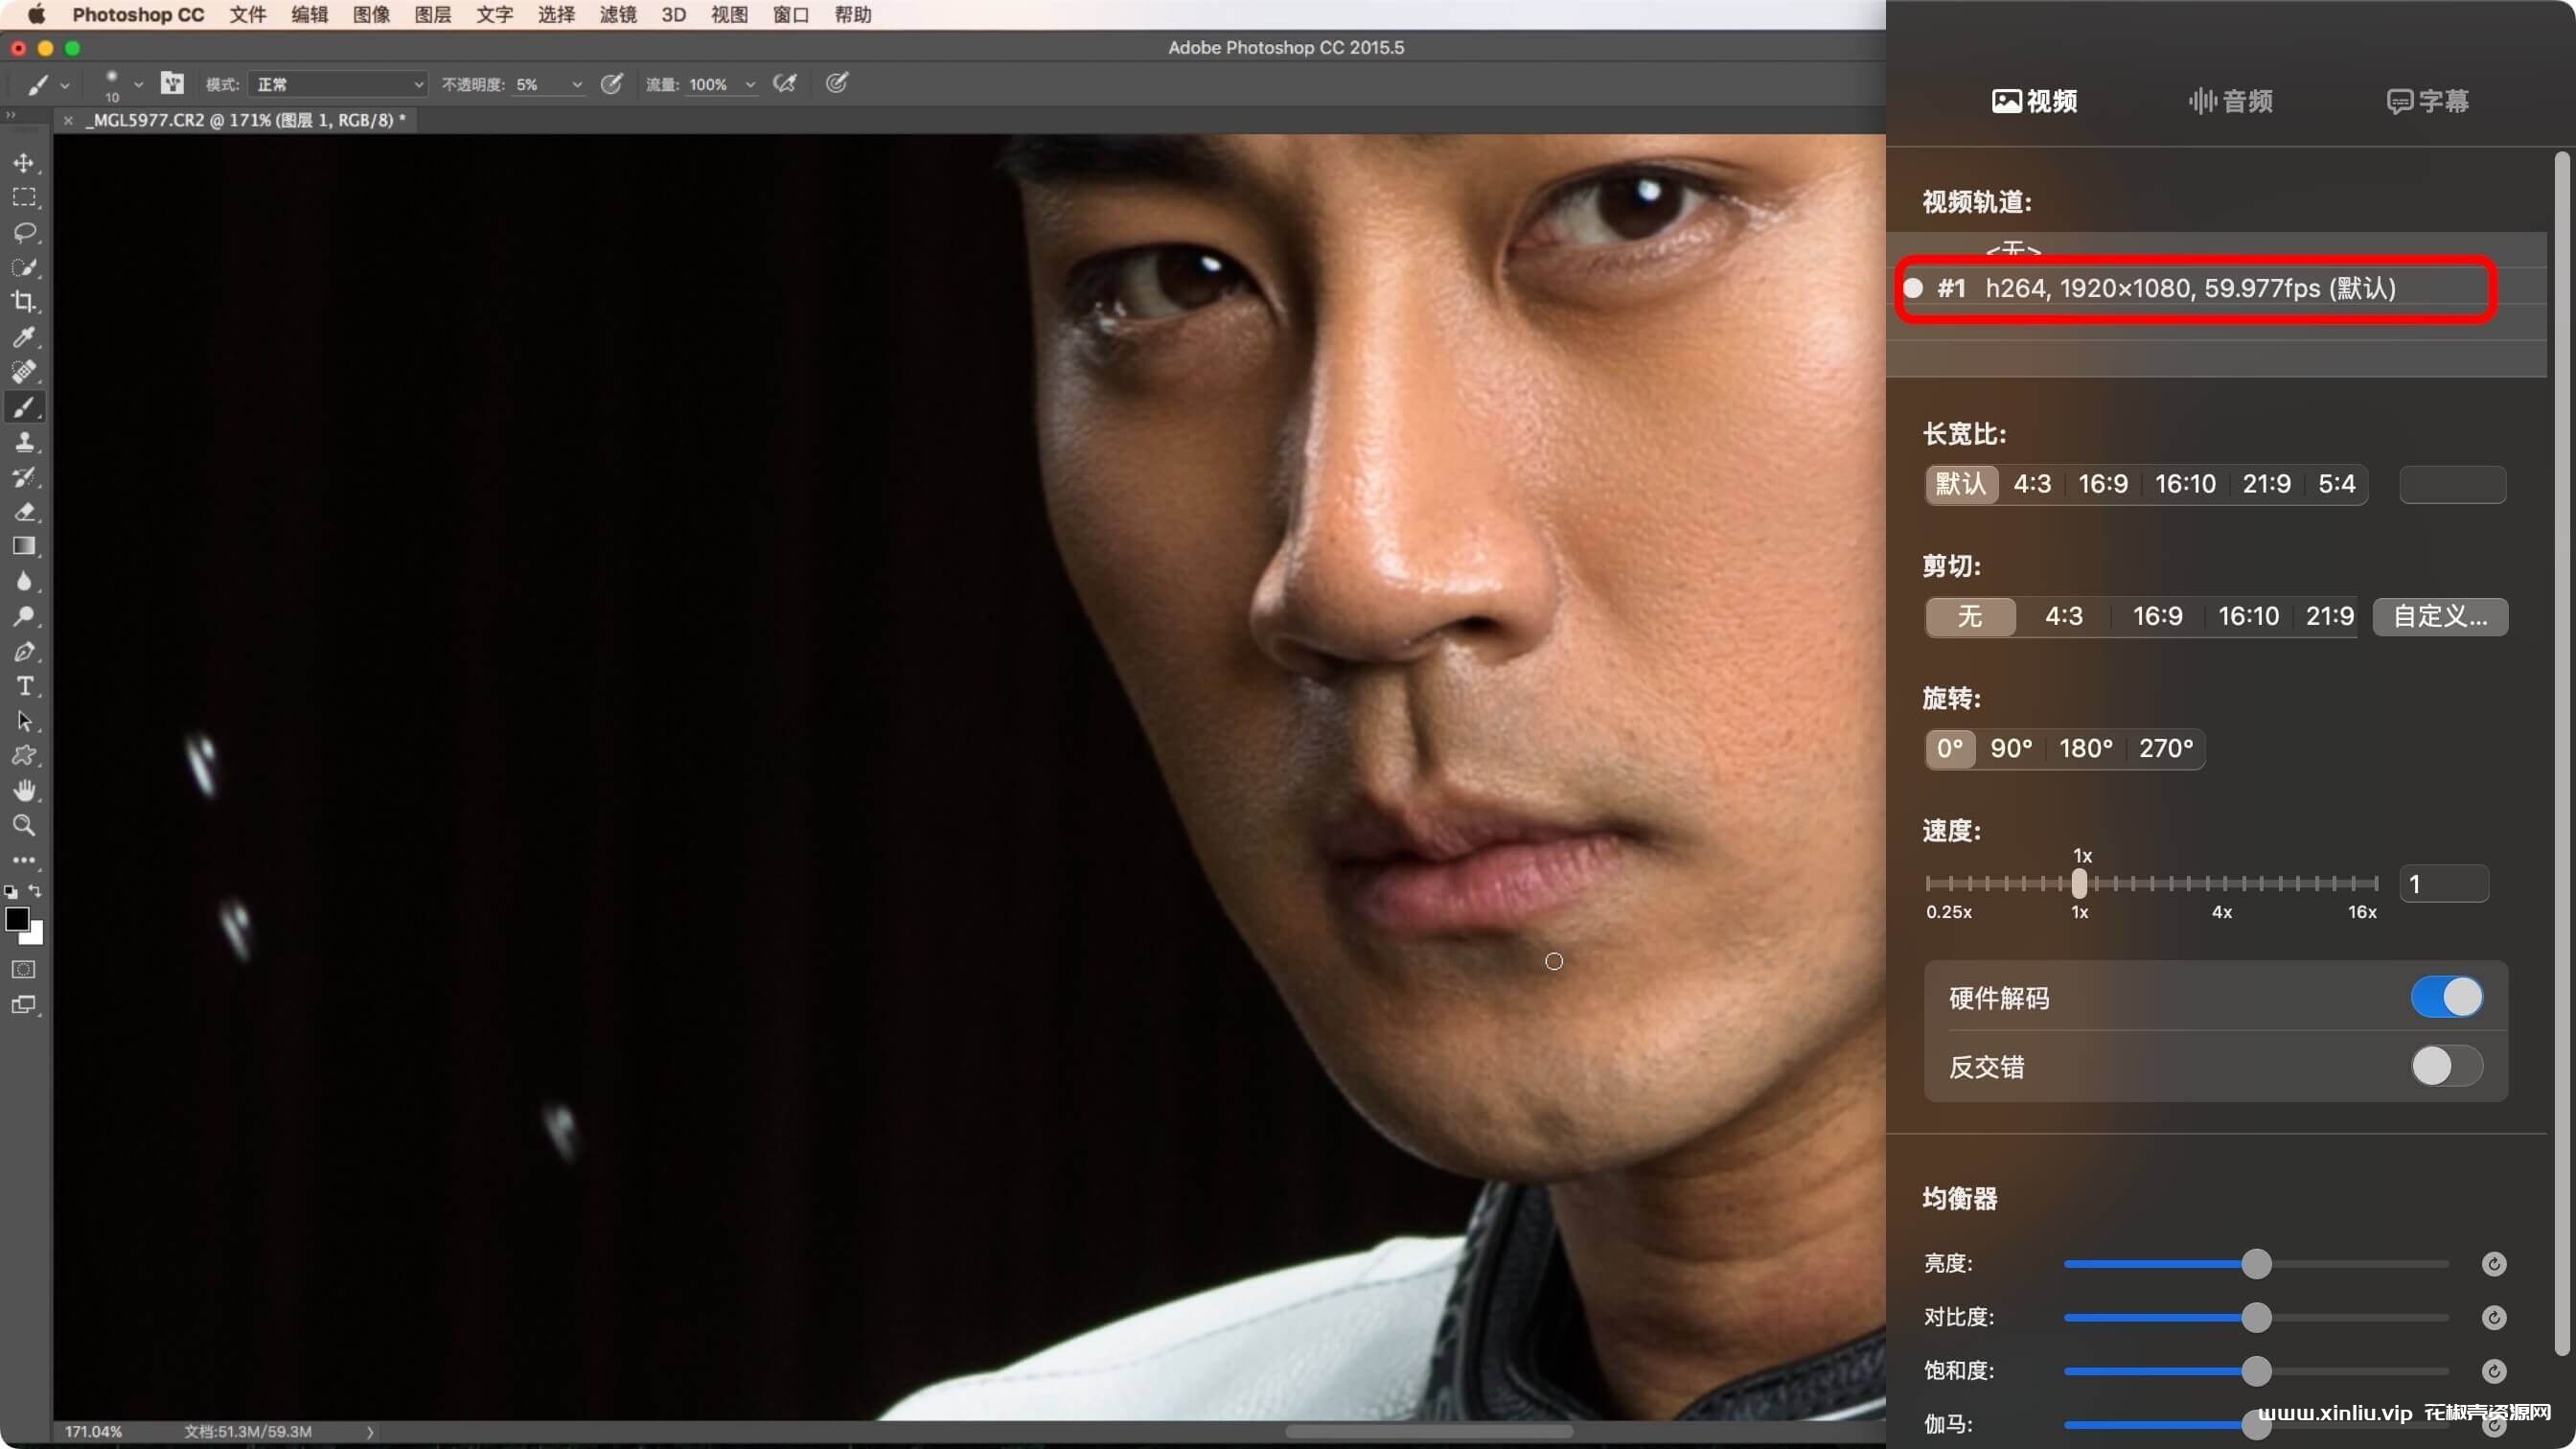The image size is (2576, 1449).
Task: Expand the status bar info arrow
Action: click(370, 1432)
